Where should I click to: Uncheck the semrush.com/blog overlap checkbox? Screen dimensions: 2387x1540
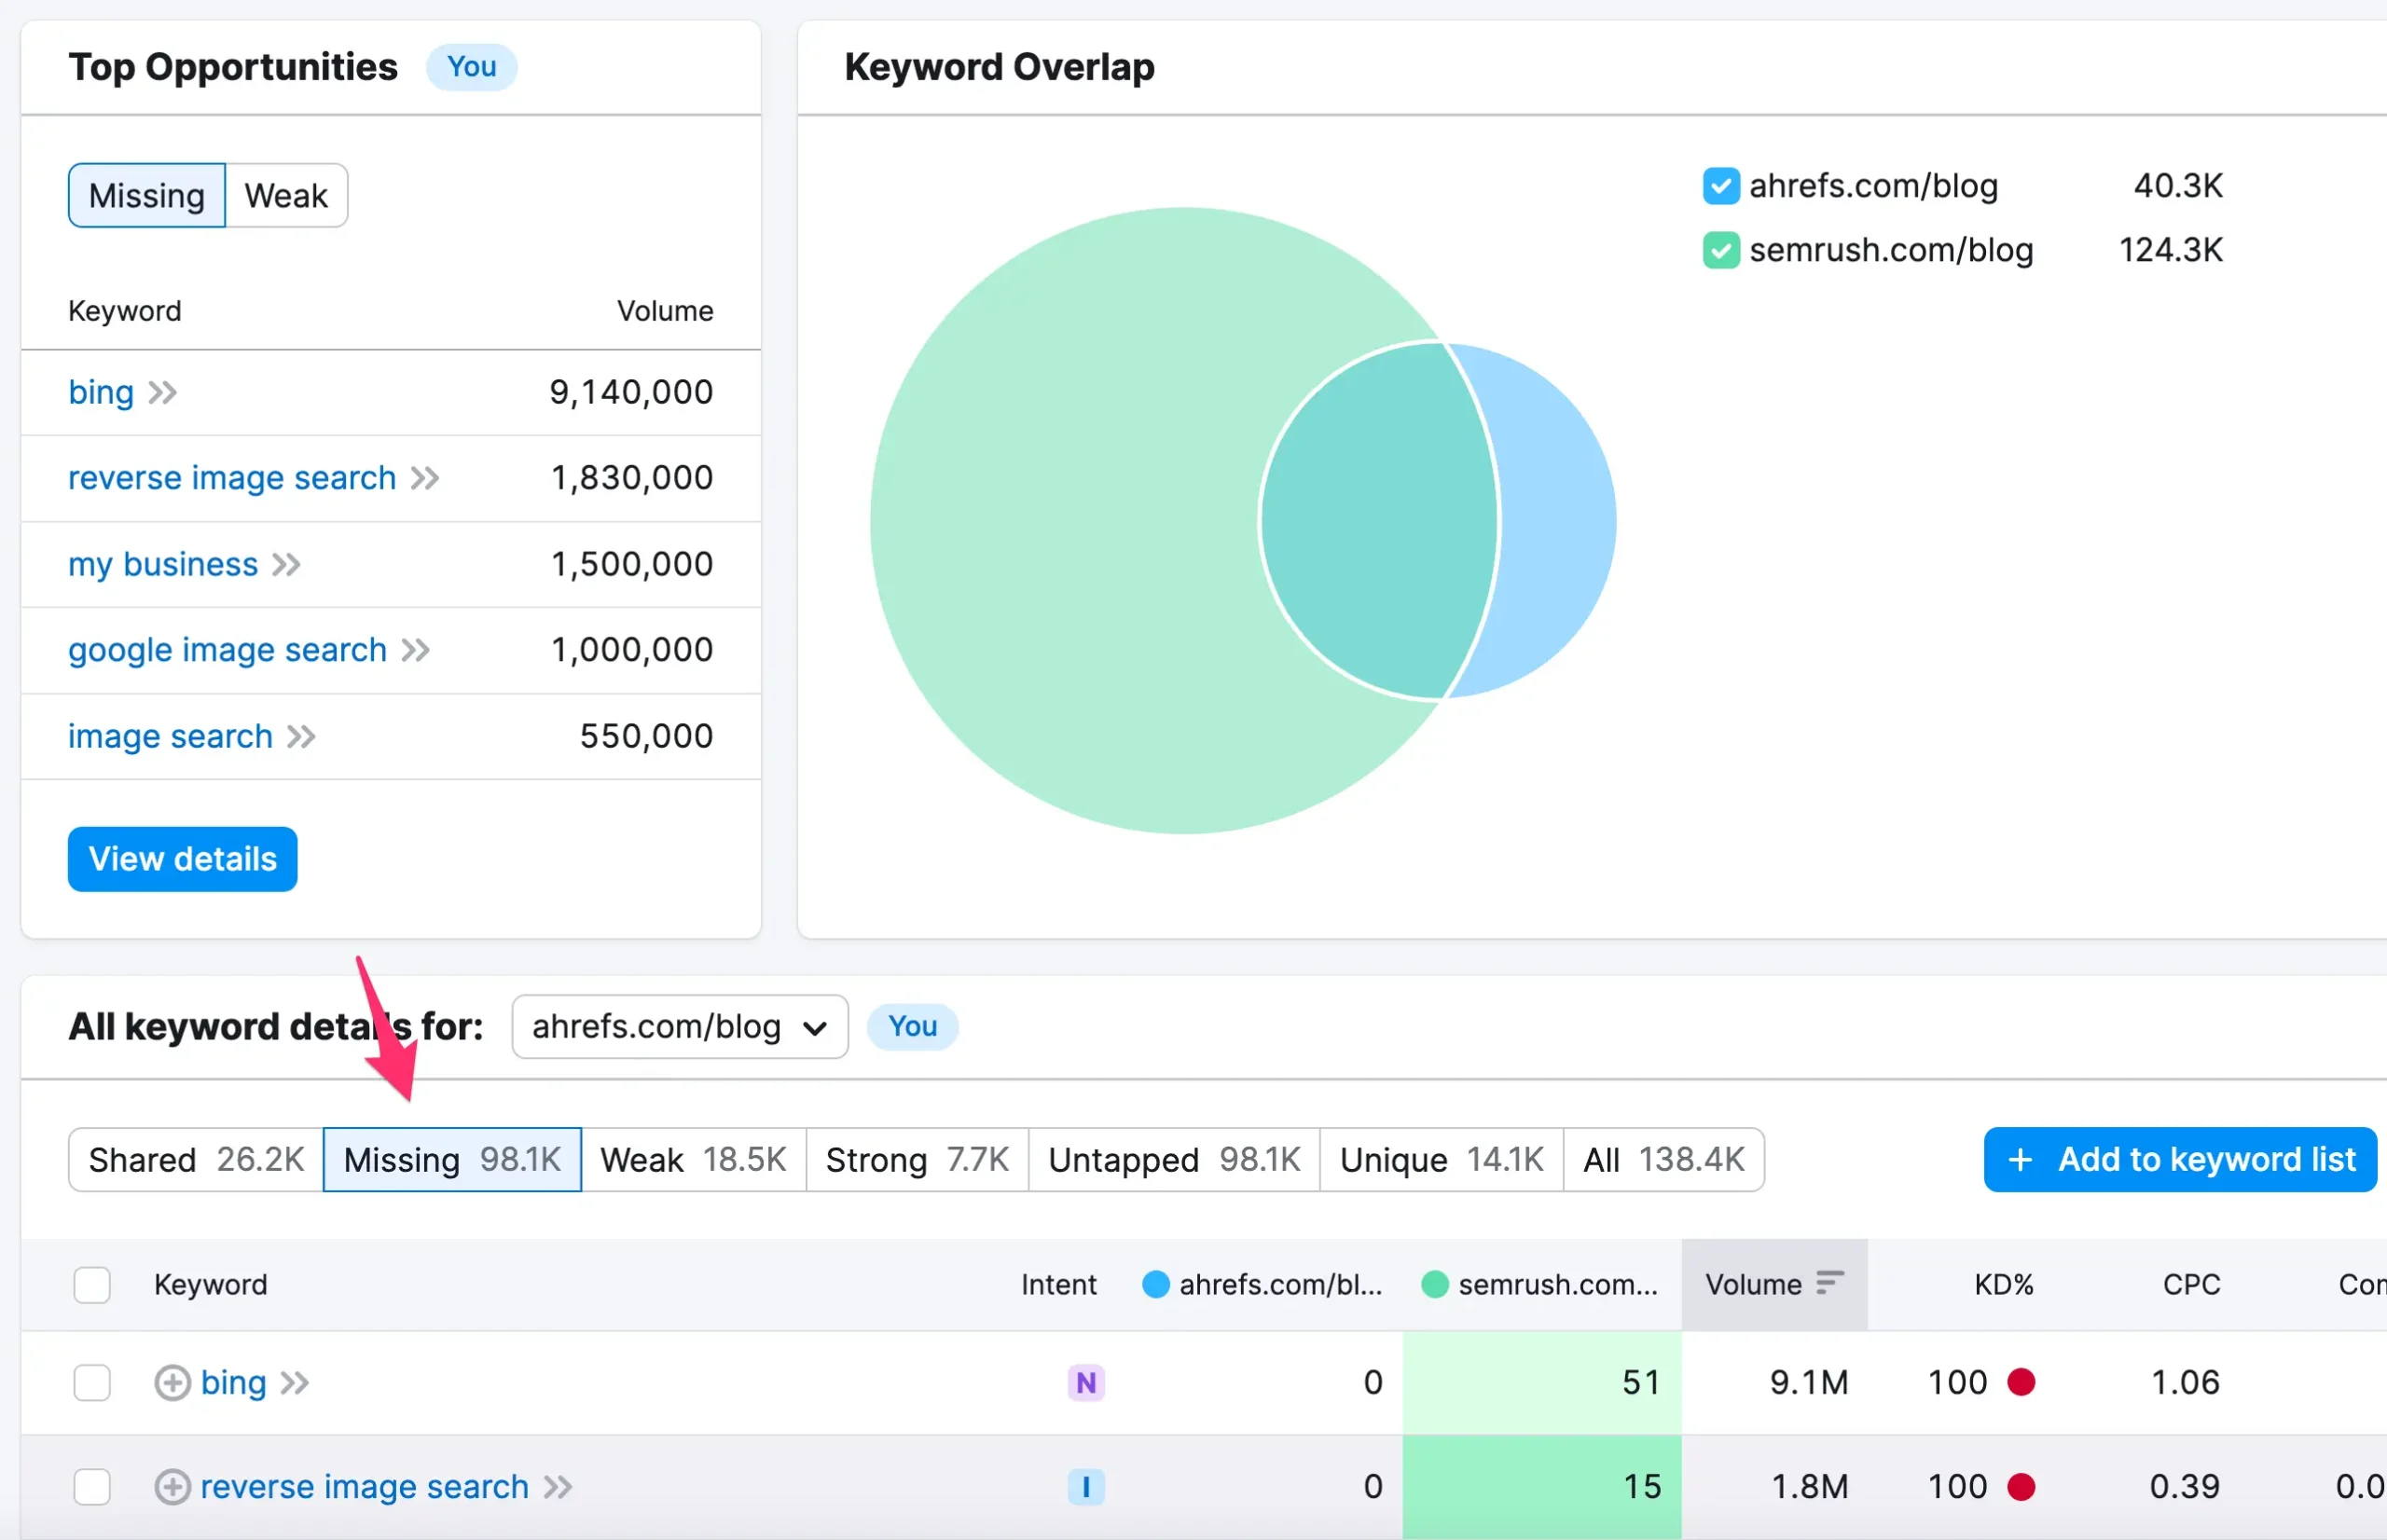[x=1720, y=250]
